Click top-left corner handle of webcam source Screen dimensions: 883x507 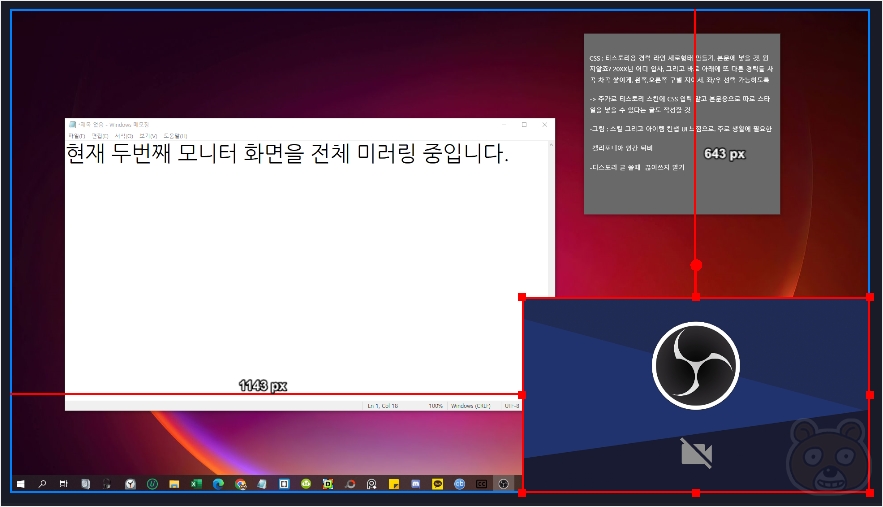click(x=522, y=297)
